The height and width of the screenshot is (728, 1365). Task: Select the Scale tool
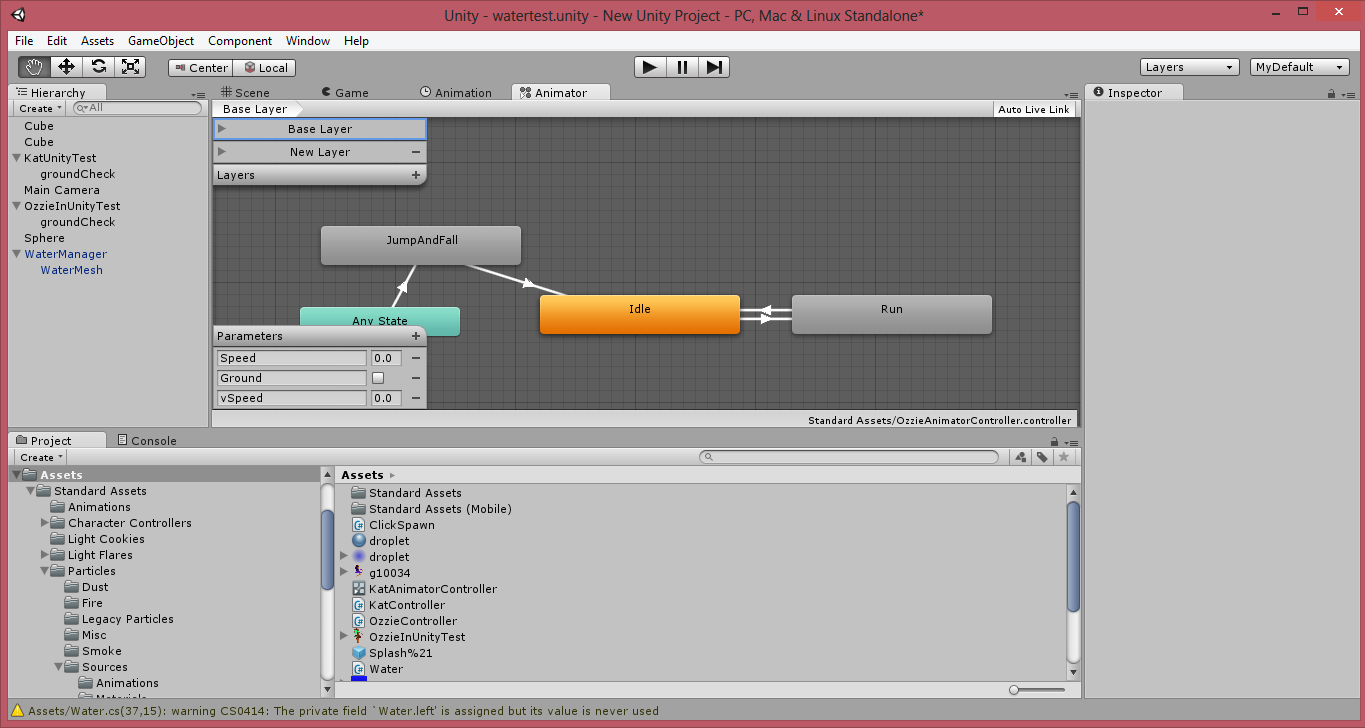click(x=130, y=67)
